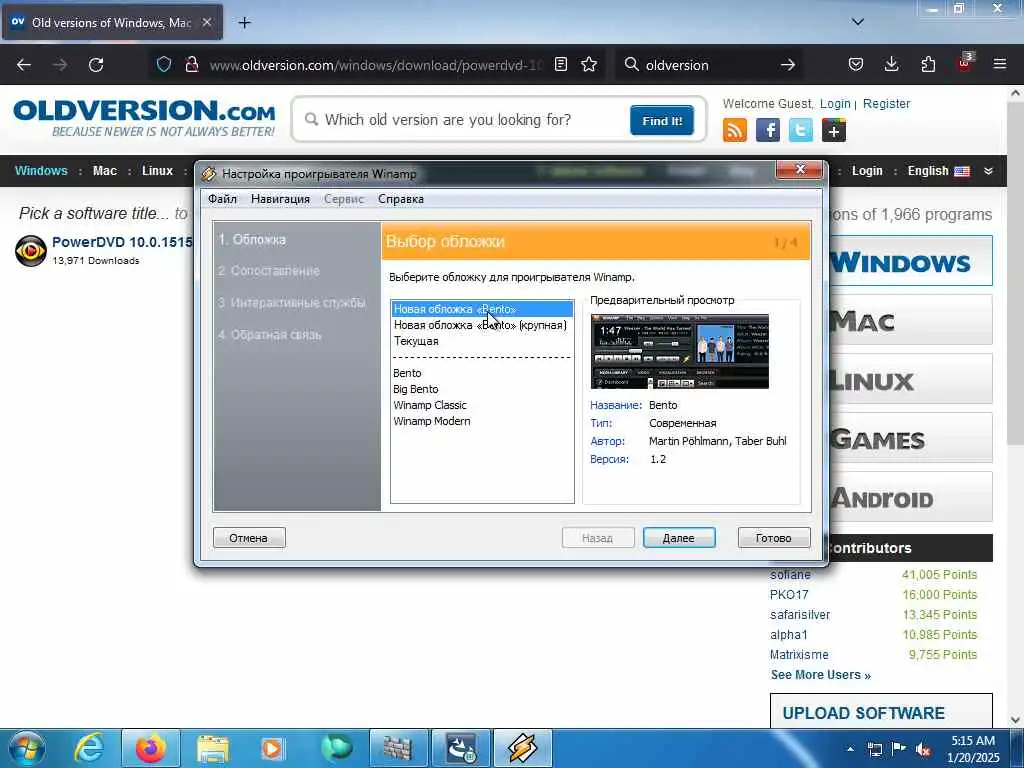Click the Bento skin preview thumbnail

[x=680, y=351]
